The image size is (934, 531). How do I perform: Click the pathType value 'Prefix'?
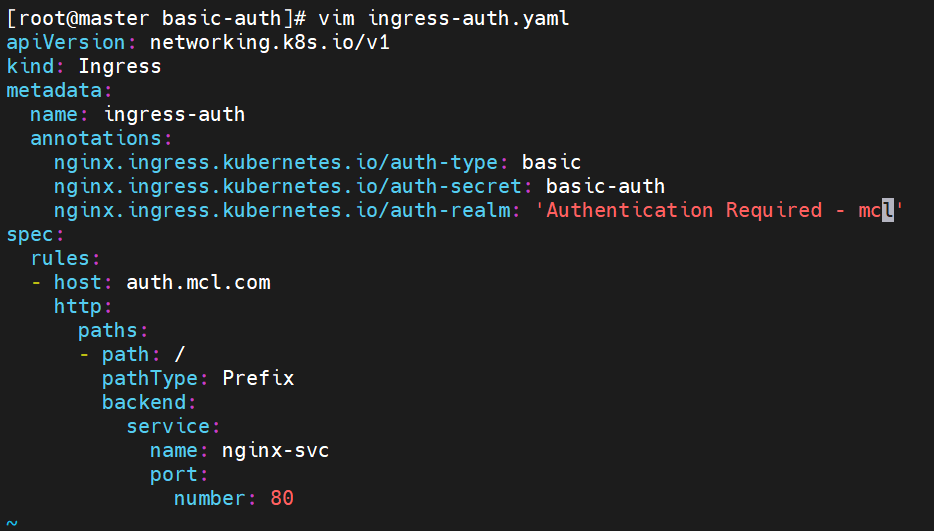[x=258, y=378]
